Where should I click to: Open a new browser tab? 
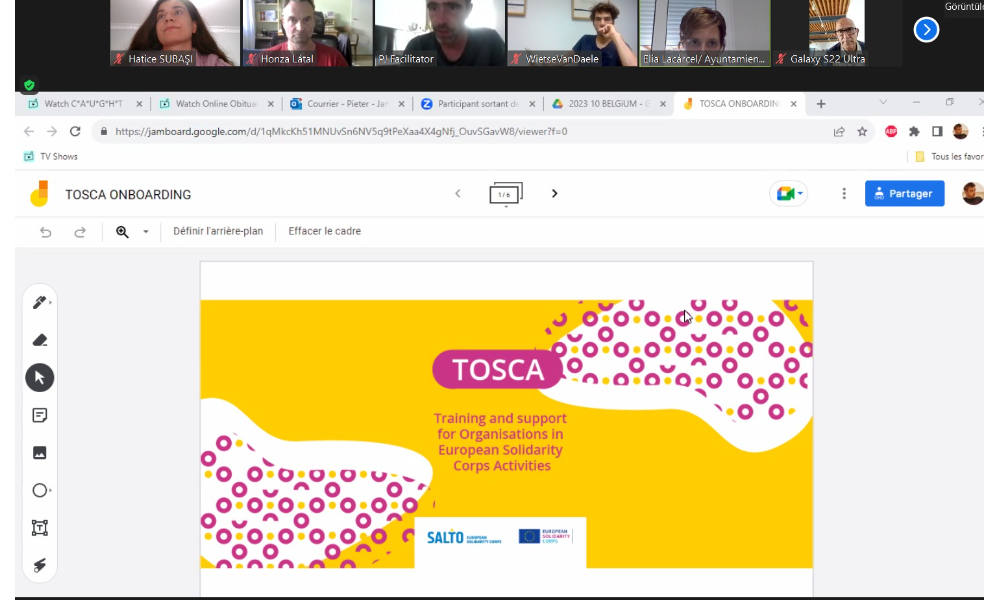(x=821, y=104)
